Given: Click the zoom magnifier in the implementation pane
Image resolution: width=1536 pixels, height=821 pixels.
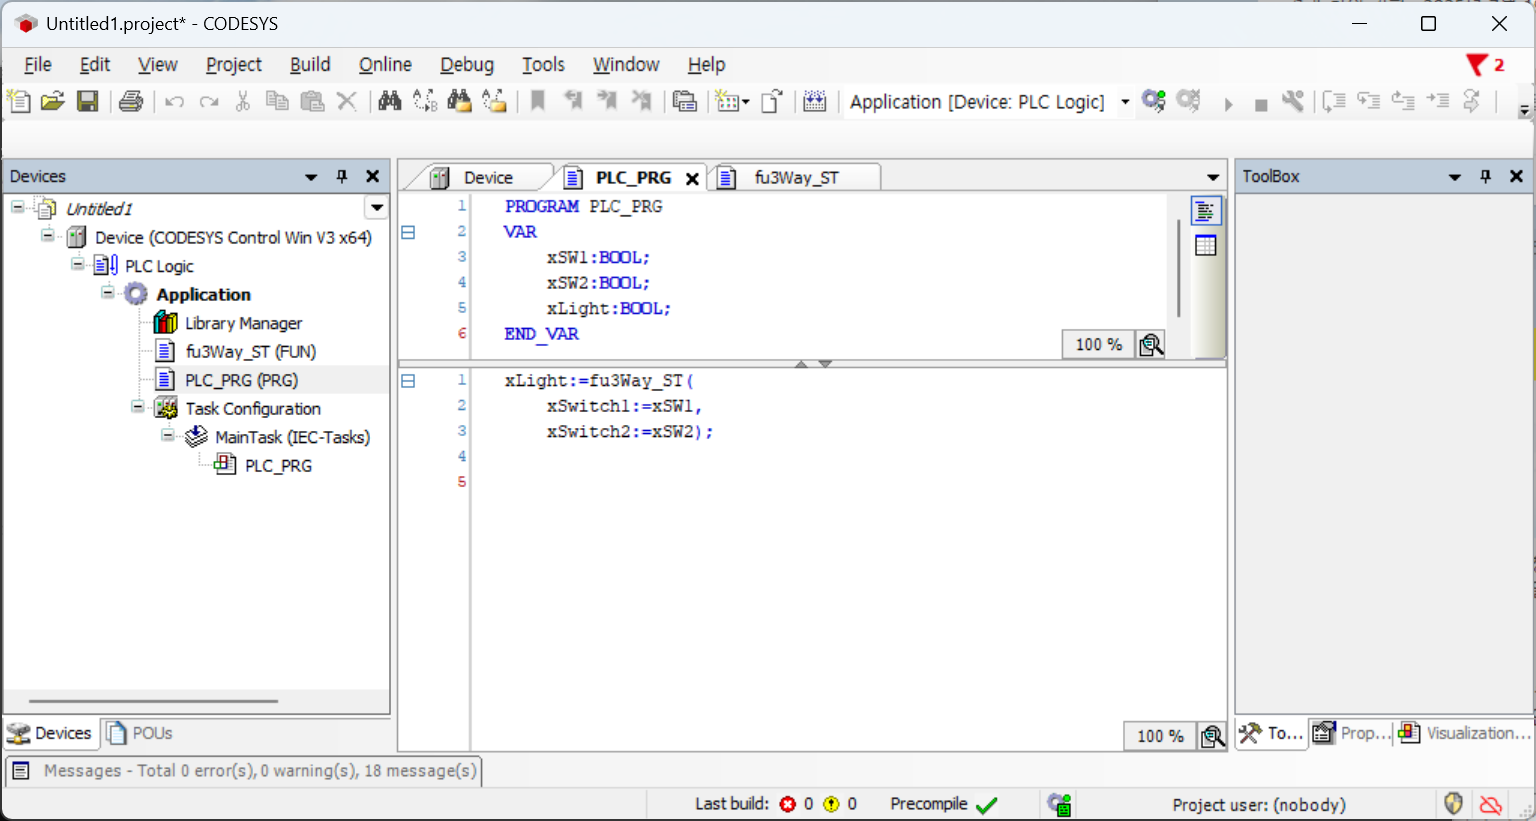Looking at the screenshot, I should [x=1213, y=736].
